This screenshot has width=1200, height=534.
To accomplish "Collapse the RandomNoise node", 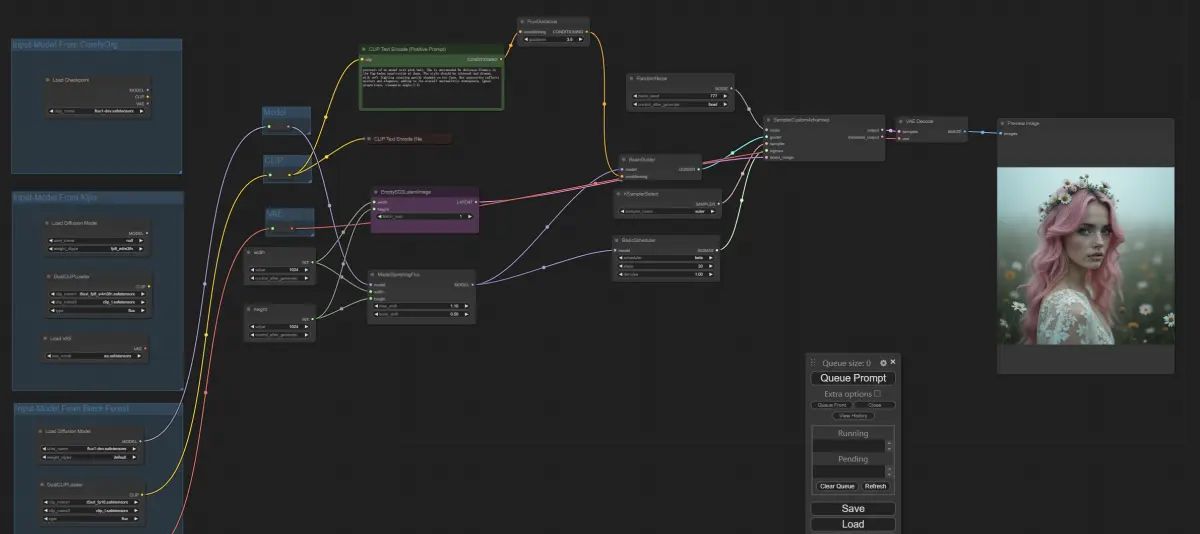I will pos(634,78).
